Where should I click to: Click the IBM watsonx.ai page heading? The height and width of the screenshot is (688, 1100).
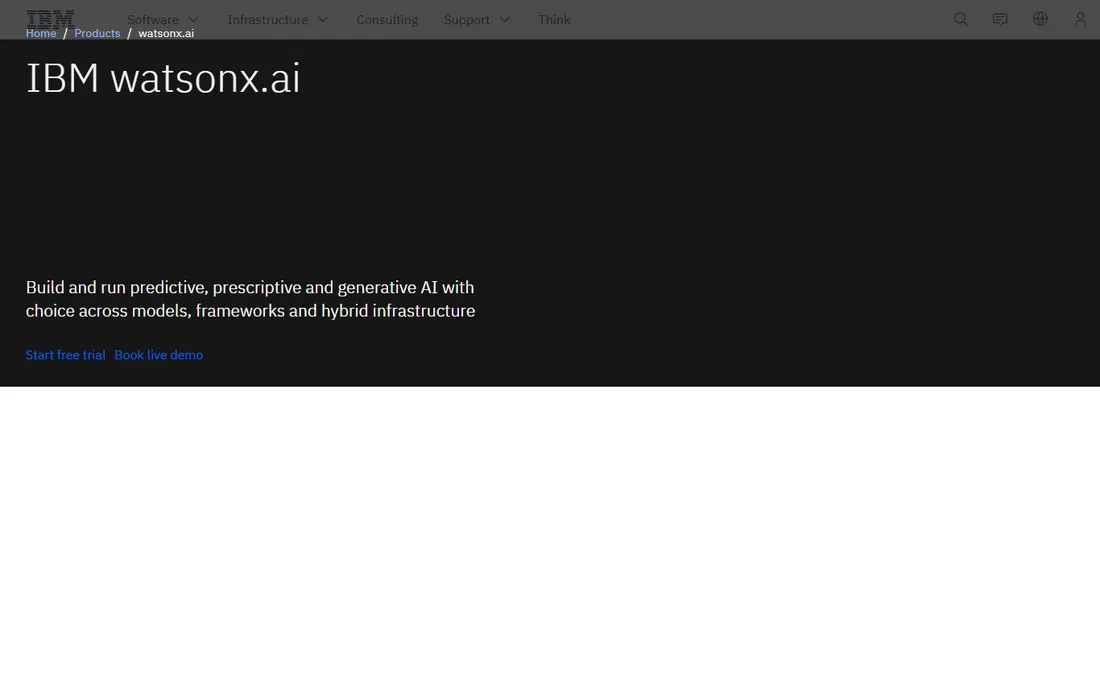163,78
